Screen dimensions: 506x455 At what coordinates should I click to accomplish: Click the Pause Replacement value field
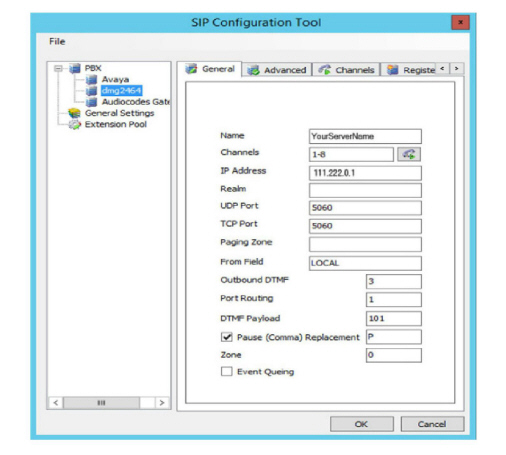(394, 337)
